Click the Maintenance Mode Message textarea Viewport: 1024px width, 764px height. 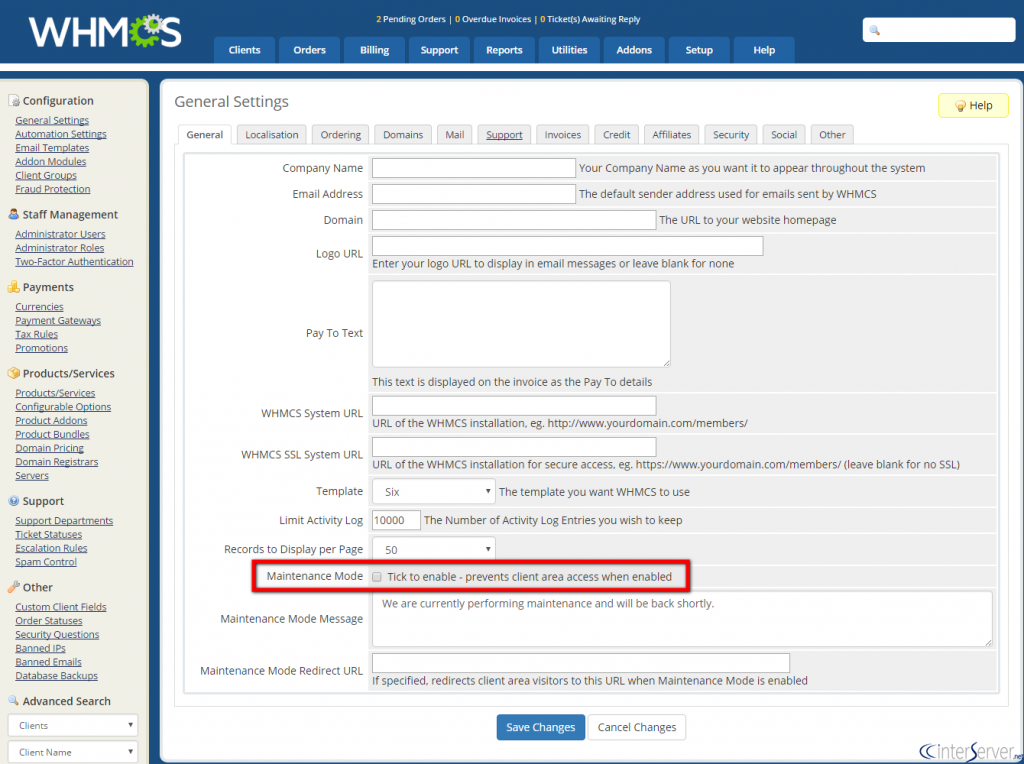[x=682, y=619]
